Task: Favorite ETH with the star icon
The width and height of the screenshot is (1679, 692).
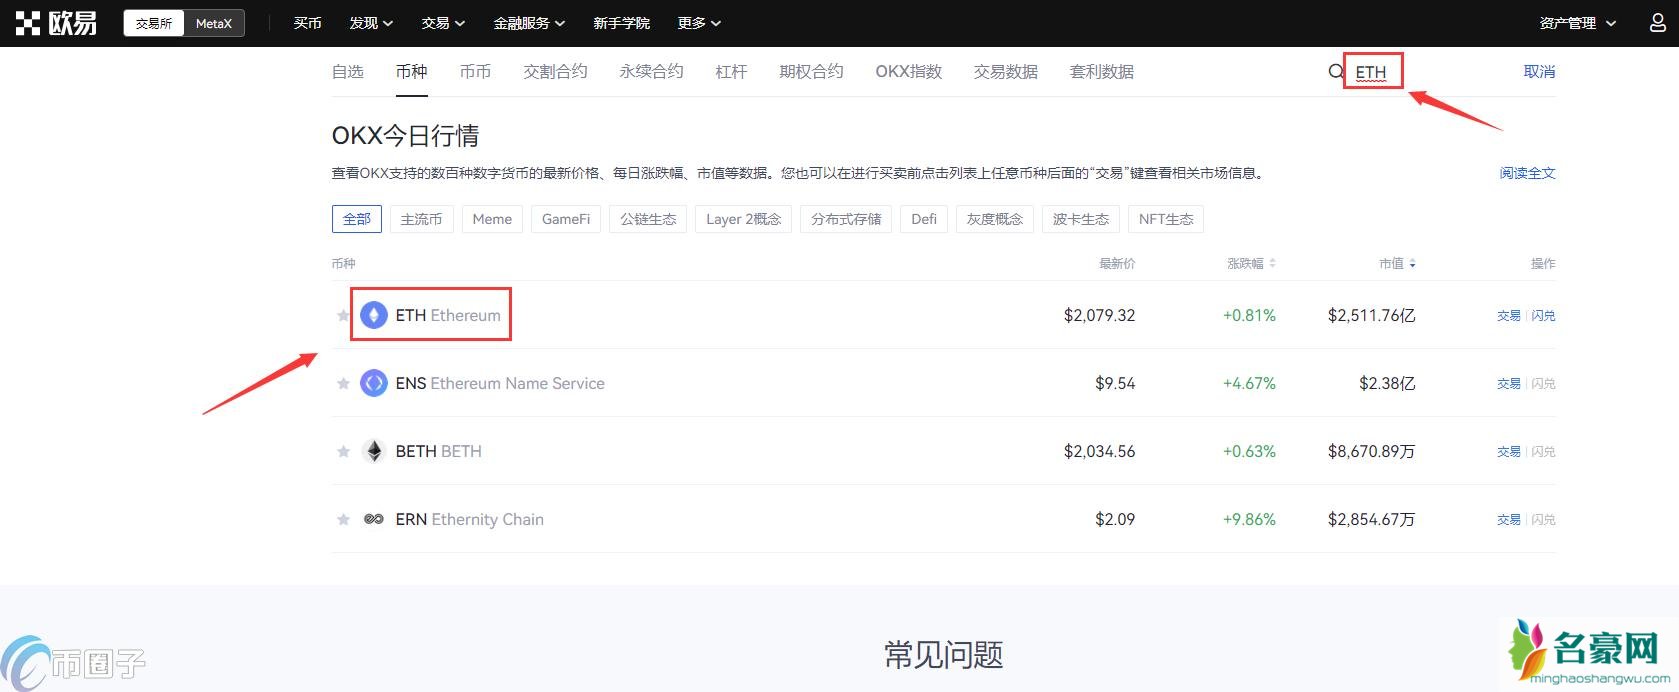Action: [343, 315]
